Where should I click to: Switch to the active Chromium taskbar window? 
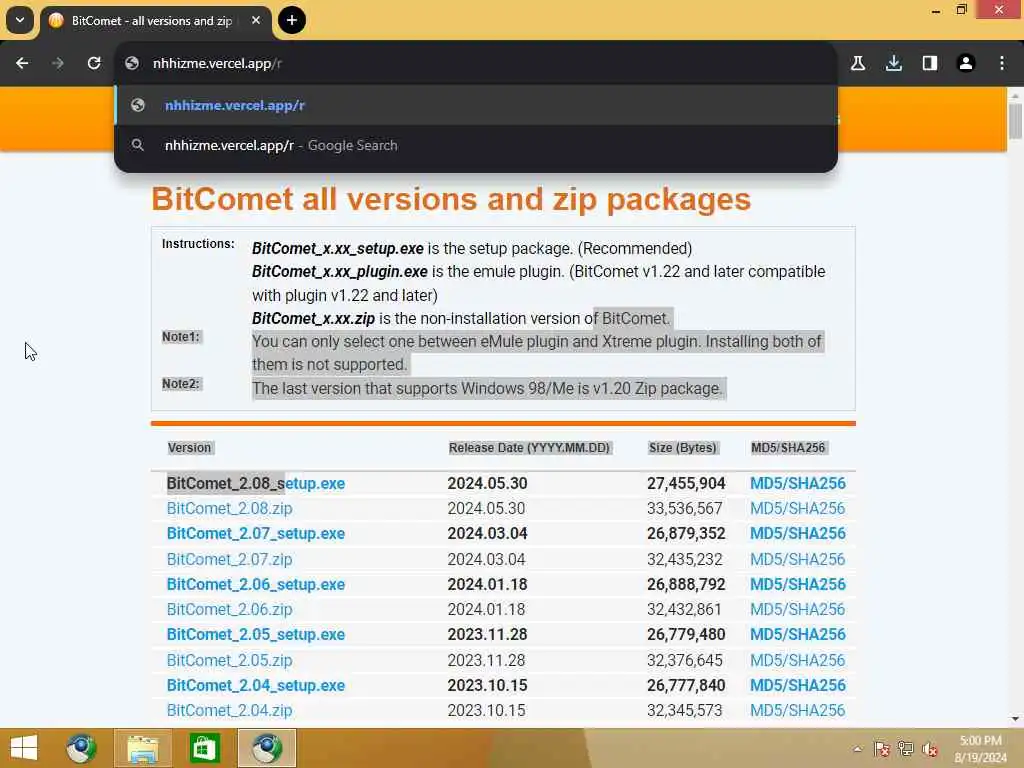pyautogui.click(x=266, y=748)
